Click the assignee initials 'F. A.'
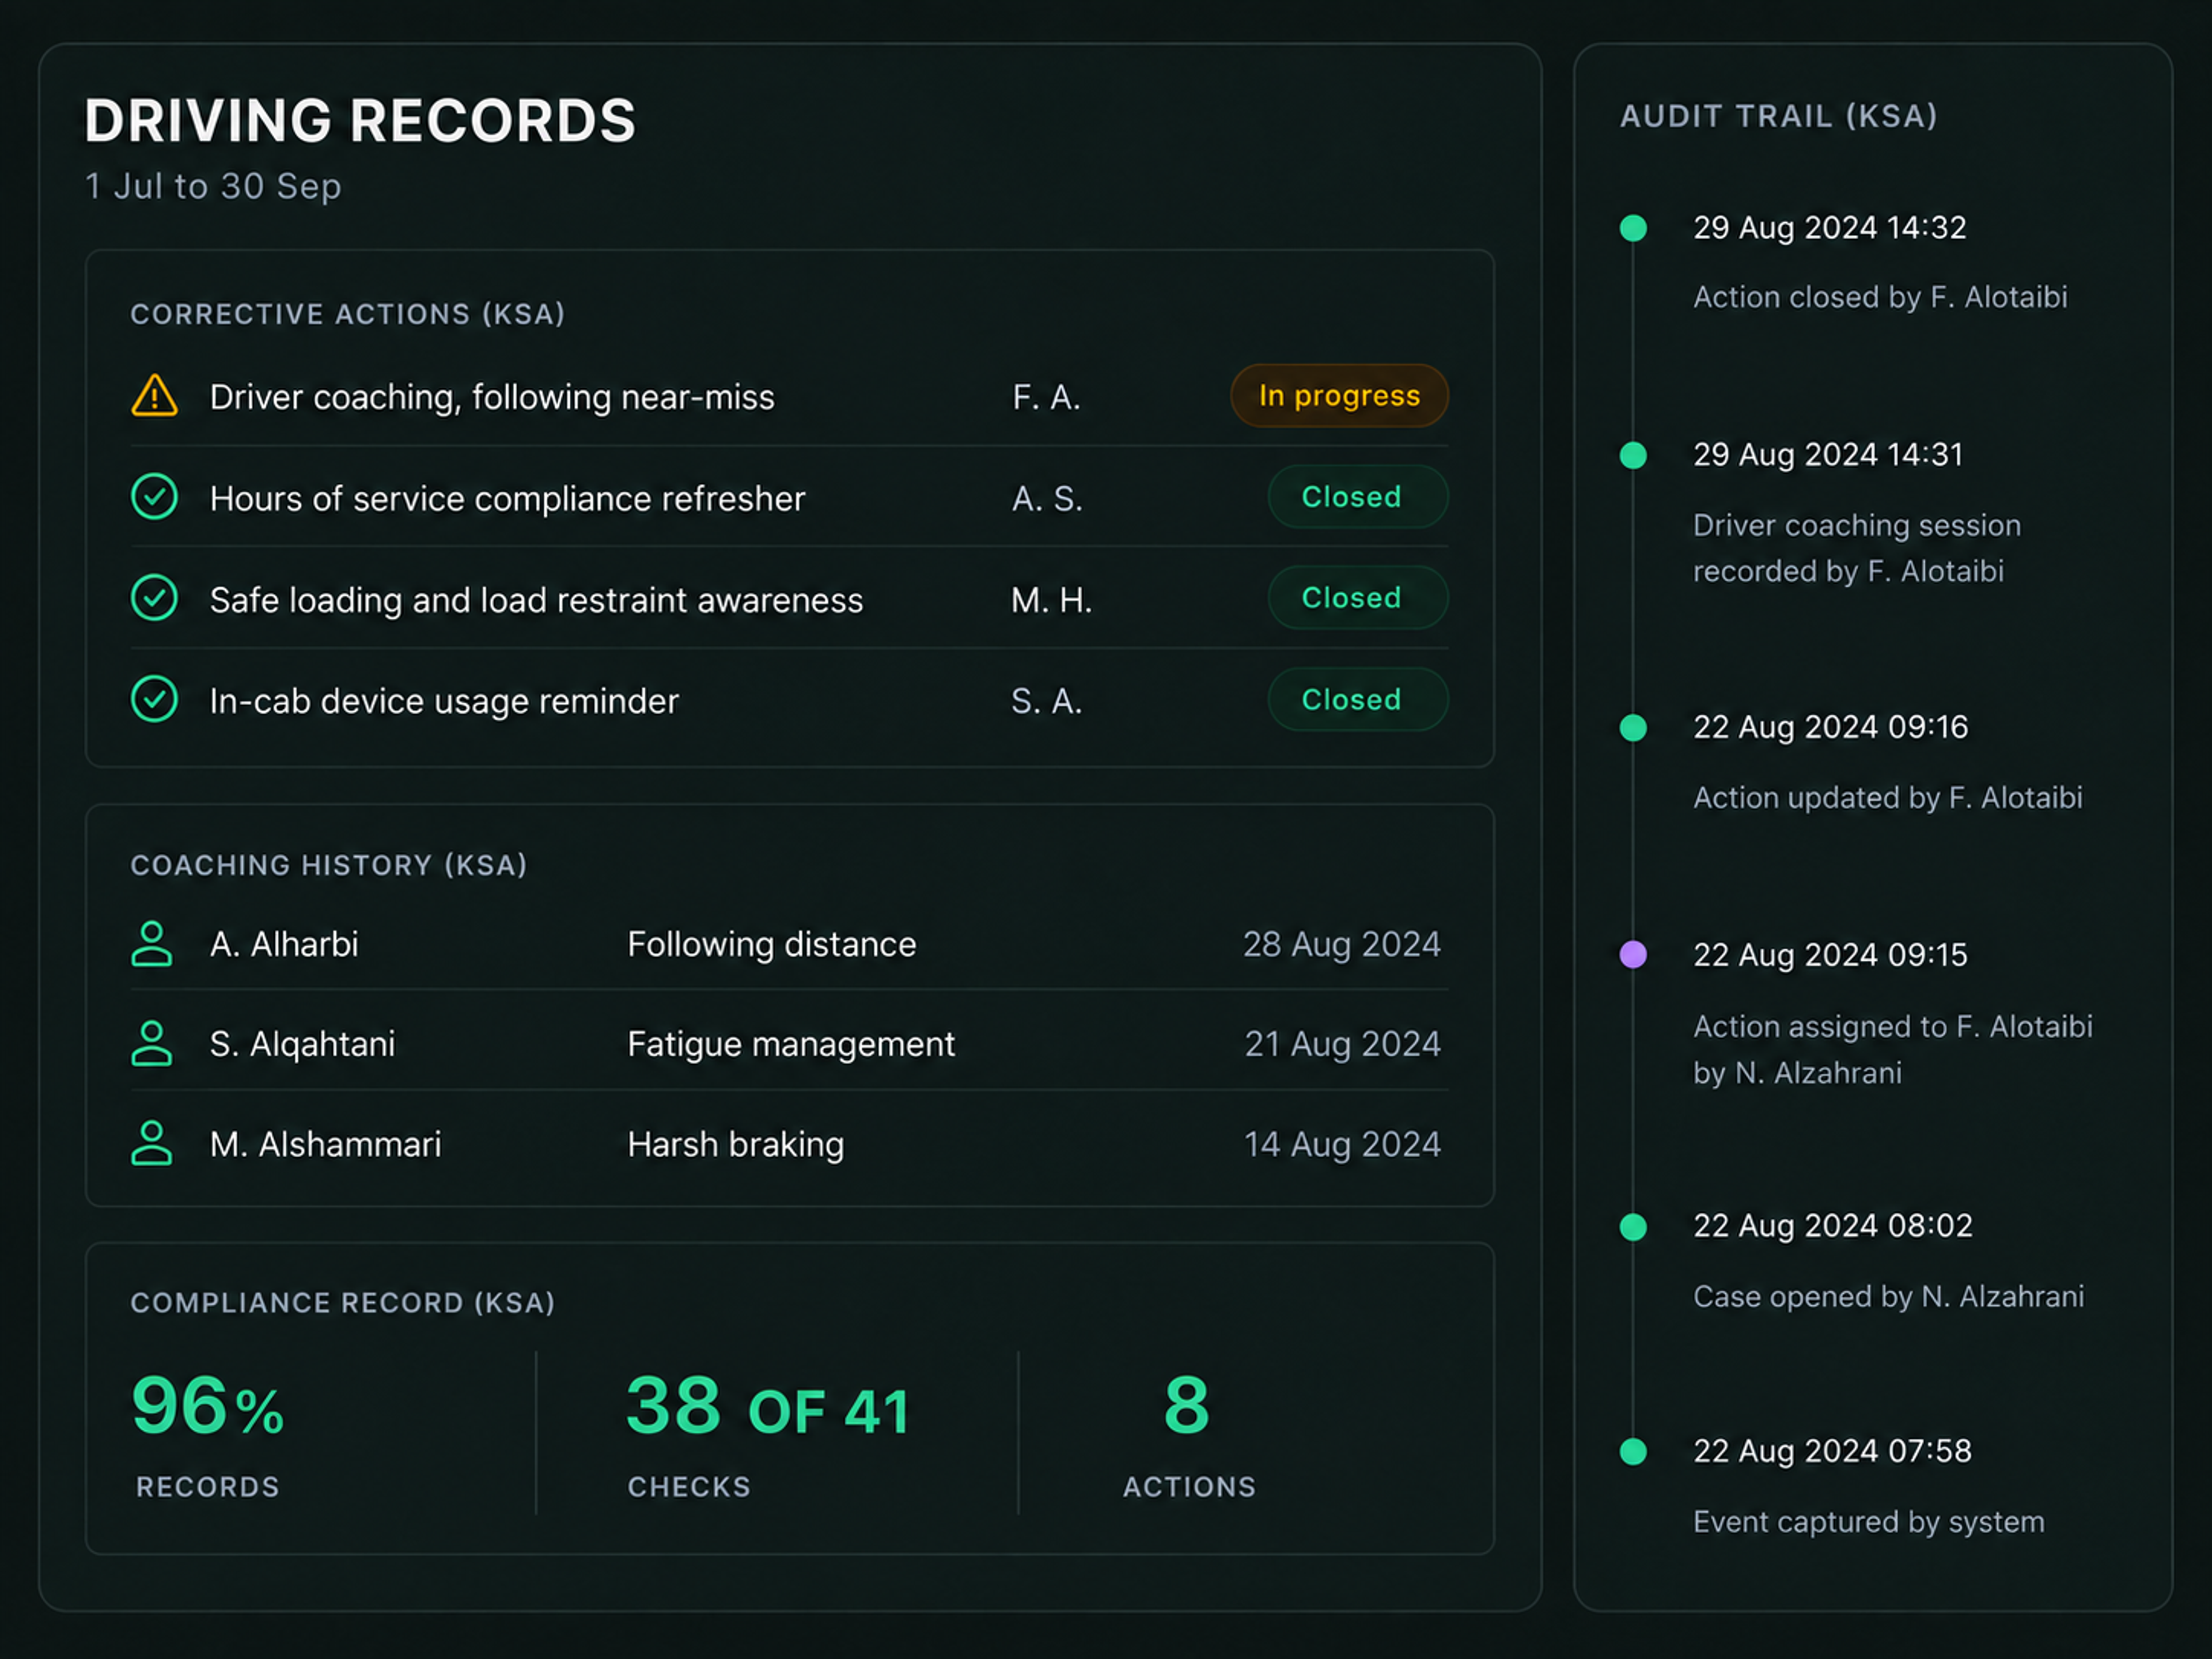This screenshot has width=2212, height=1659. click(1046, 397)
